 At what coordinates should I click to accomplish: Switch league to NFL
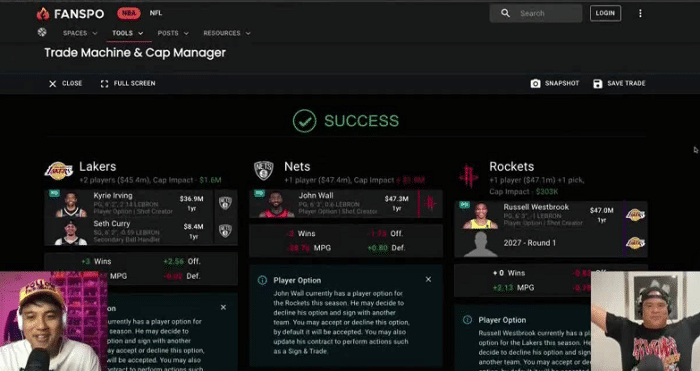pyautogui.click(x=156, y=13)
